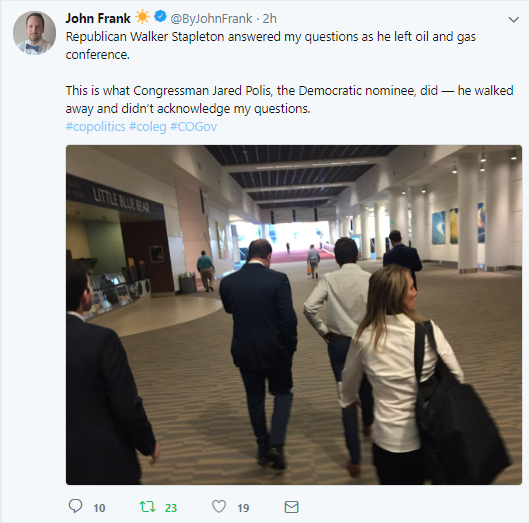The image size is (529, 523).
Task: Expand the tweet options chevron menu
Action: pos(513,20)
